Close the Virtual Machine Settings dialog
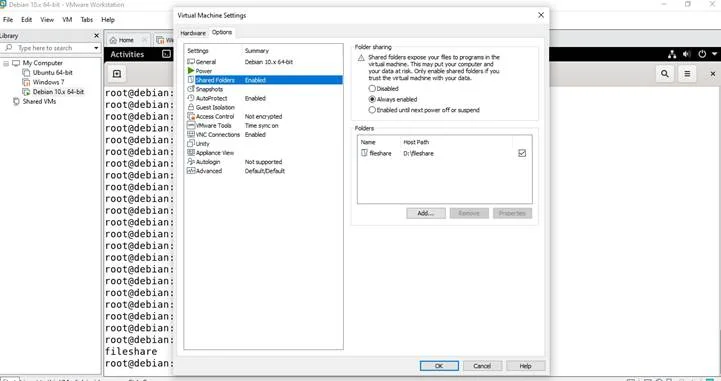This screenshot has width=721, height=381. coord(541,15)
